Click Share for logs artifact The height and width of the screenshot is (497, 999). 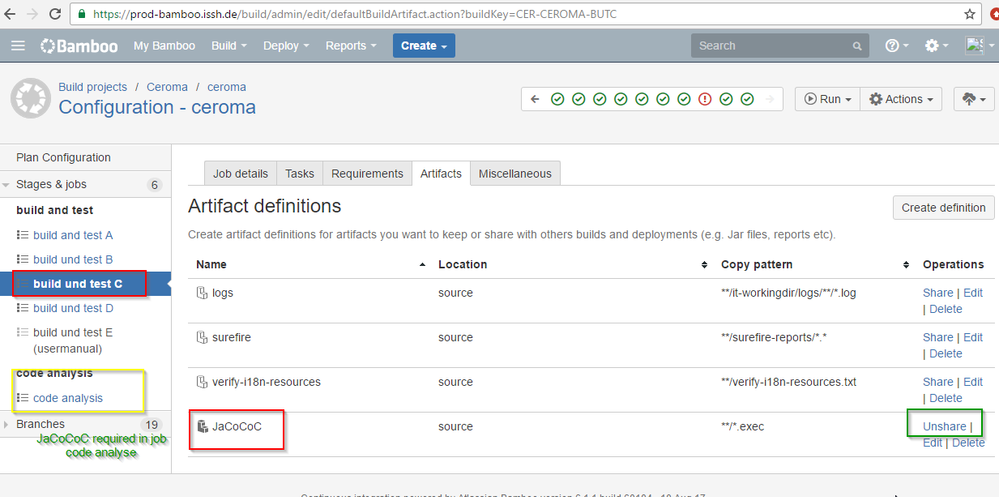pos(938,293)
